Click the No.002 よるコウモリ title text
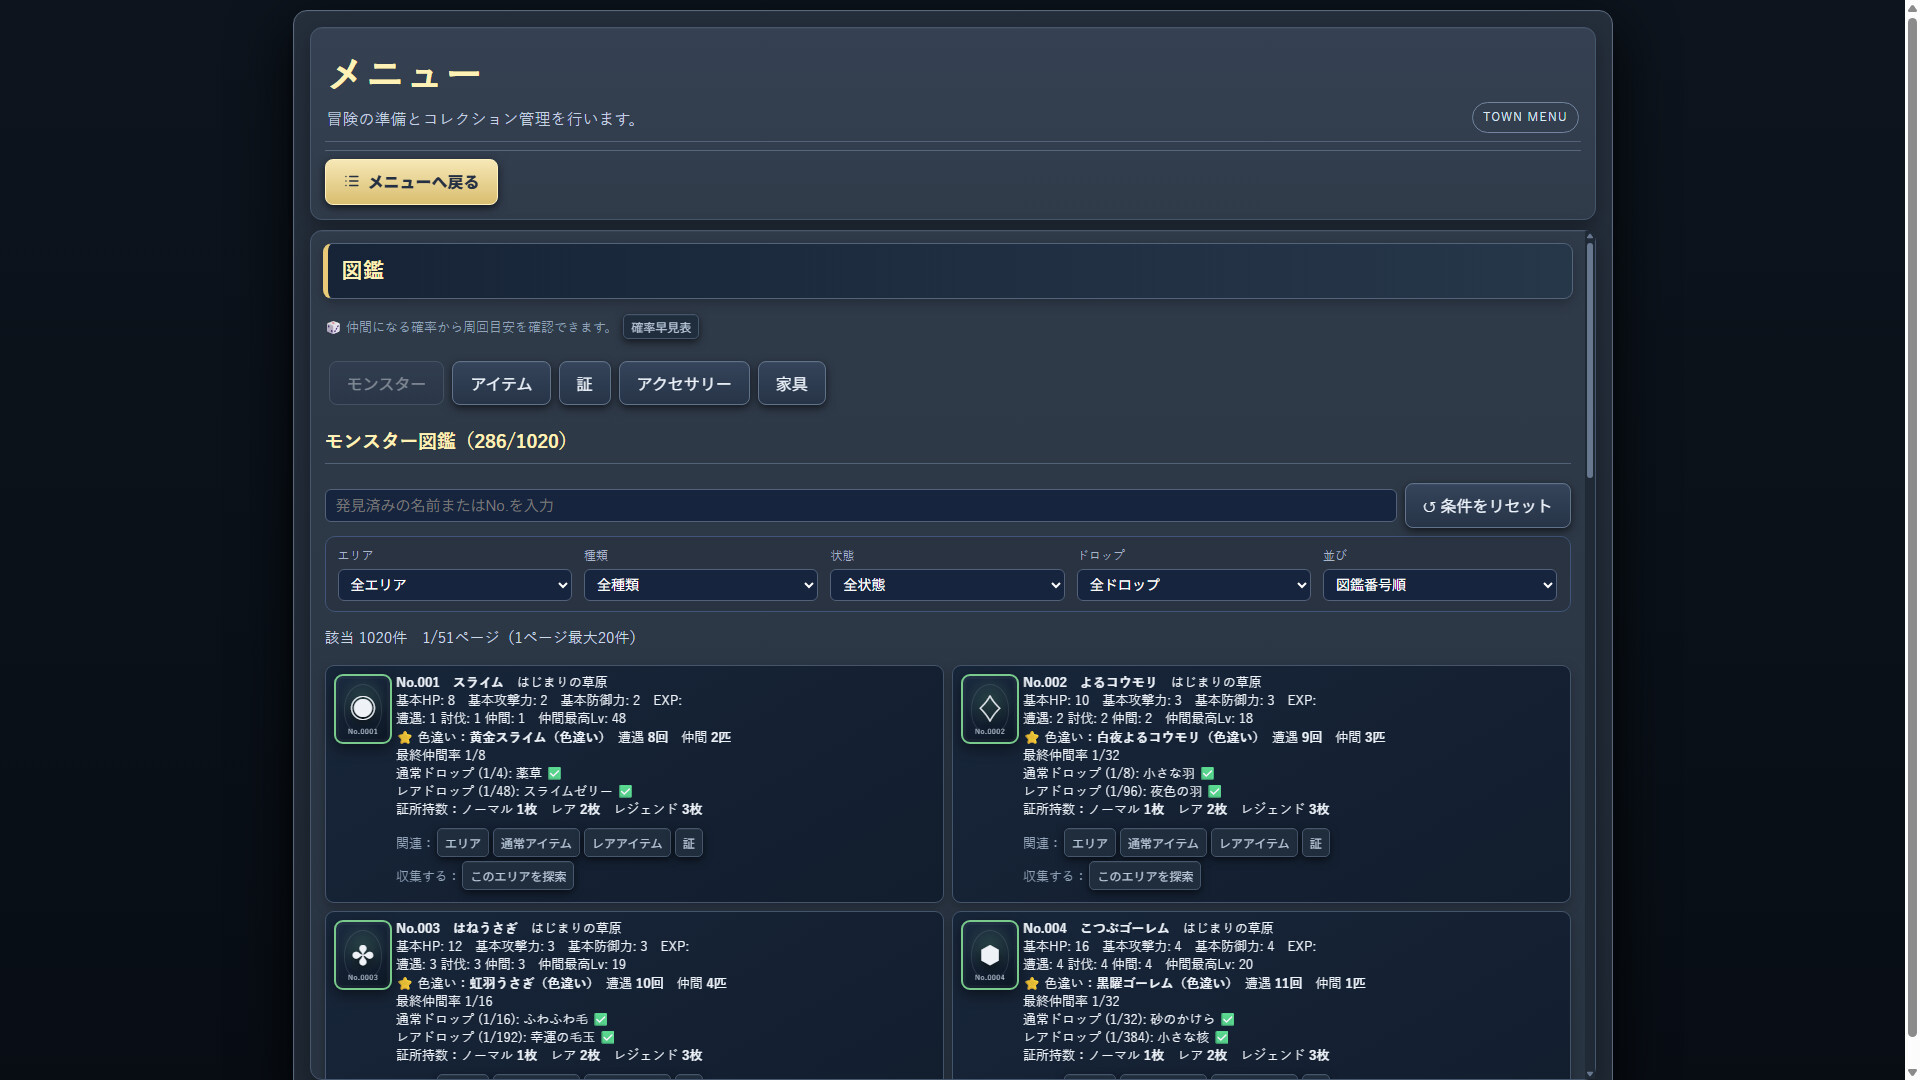Viewport: 1920px width, 1080px height. (1089, 682)
